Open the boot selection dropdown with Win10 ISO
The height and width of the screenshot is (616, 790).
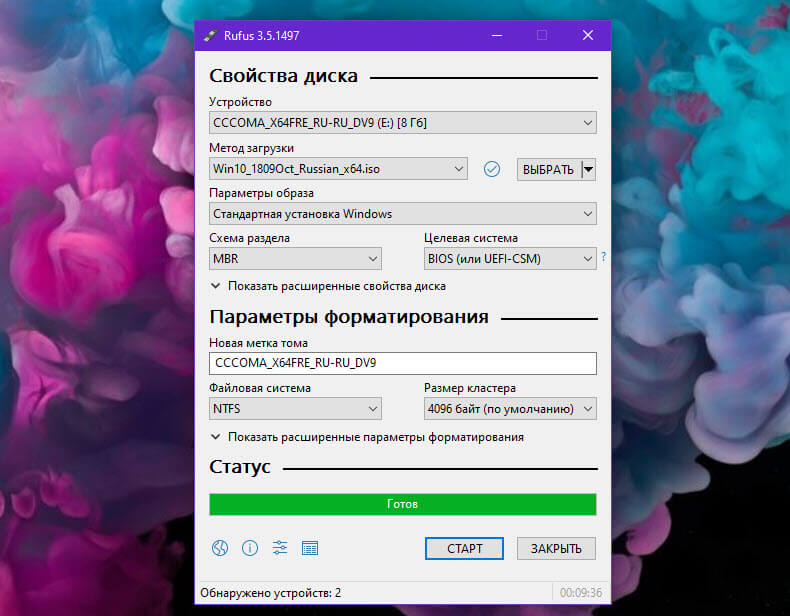(x=338, y=169)
